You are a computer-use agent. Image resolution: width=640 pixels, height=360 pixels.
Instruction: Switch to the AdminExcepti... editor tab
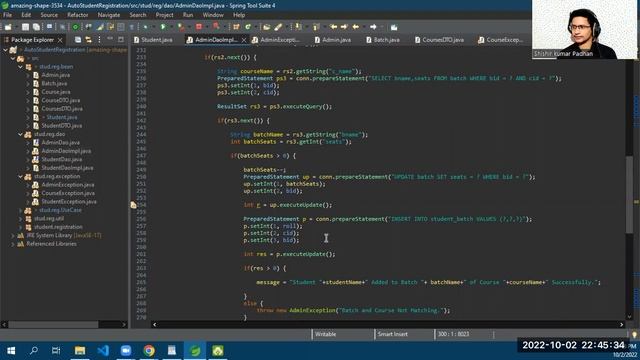[276, 40]
